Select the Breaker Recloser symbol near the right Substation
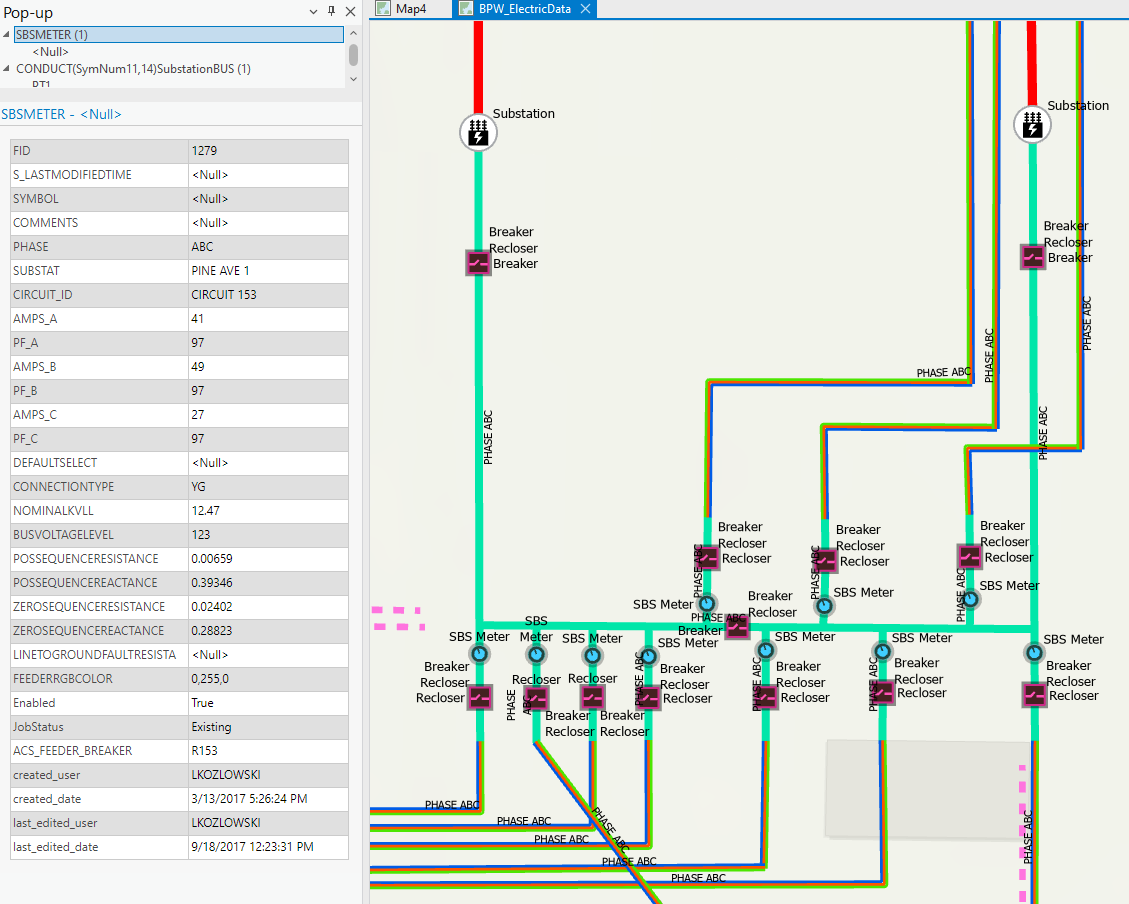This screenshot has width=1129, height=904. click(x=1031, y=256)
